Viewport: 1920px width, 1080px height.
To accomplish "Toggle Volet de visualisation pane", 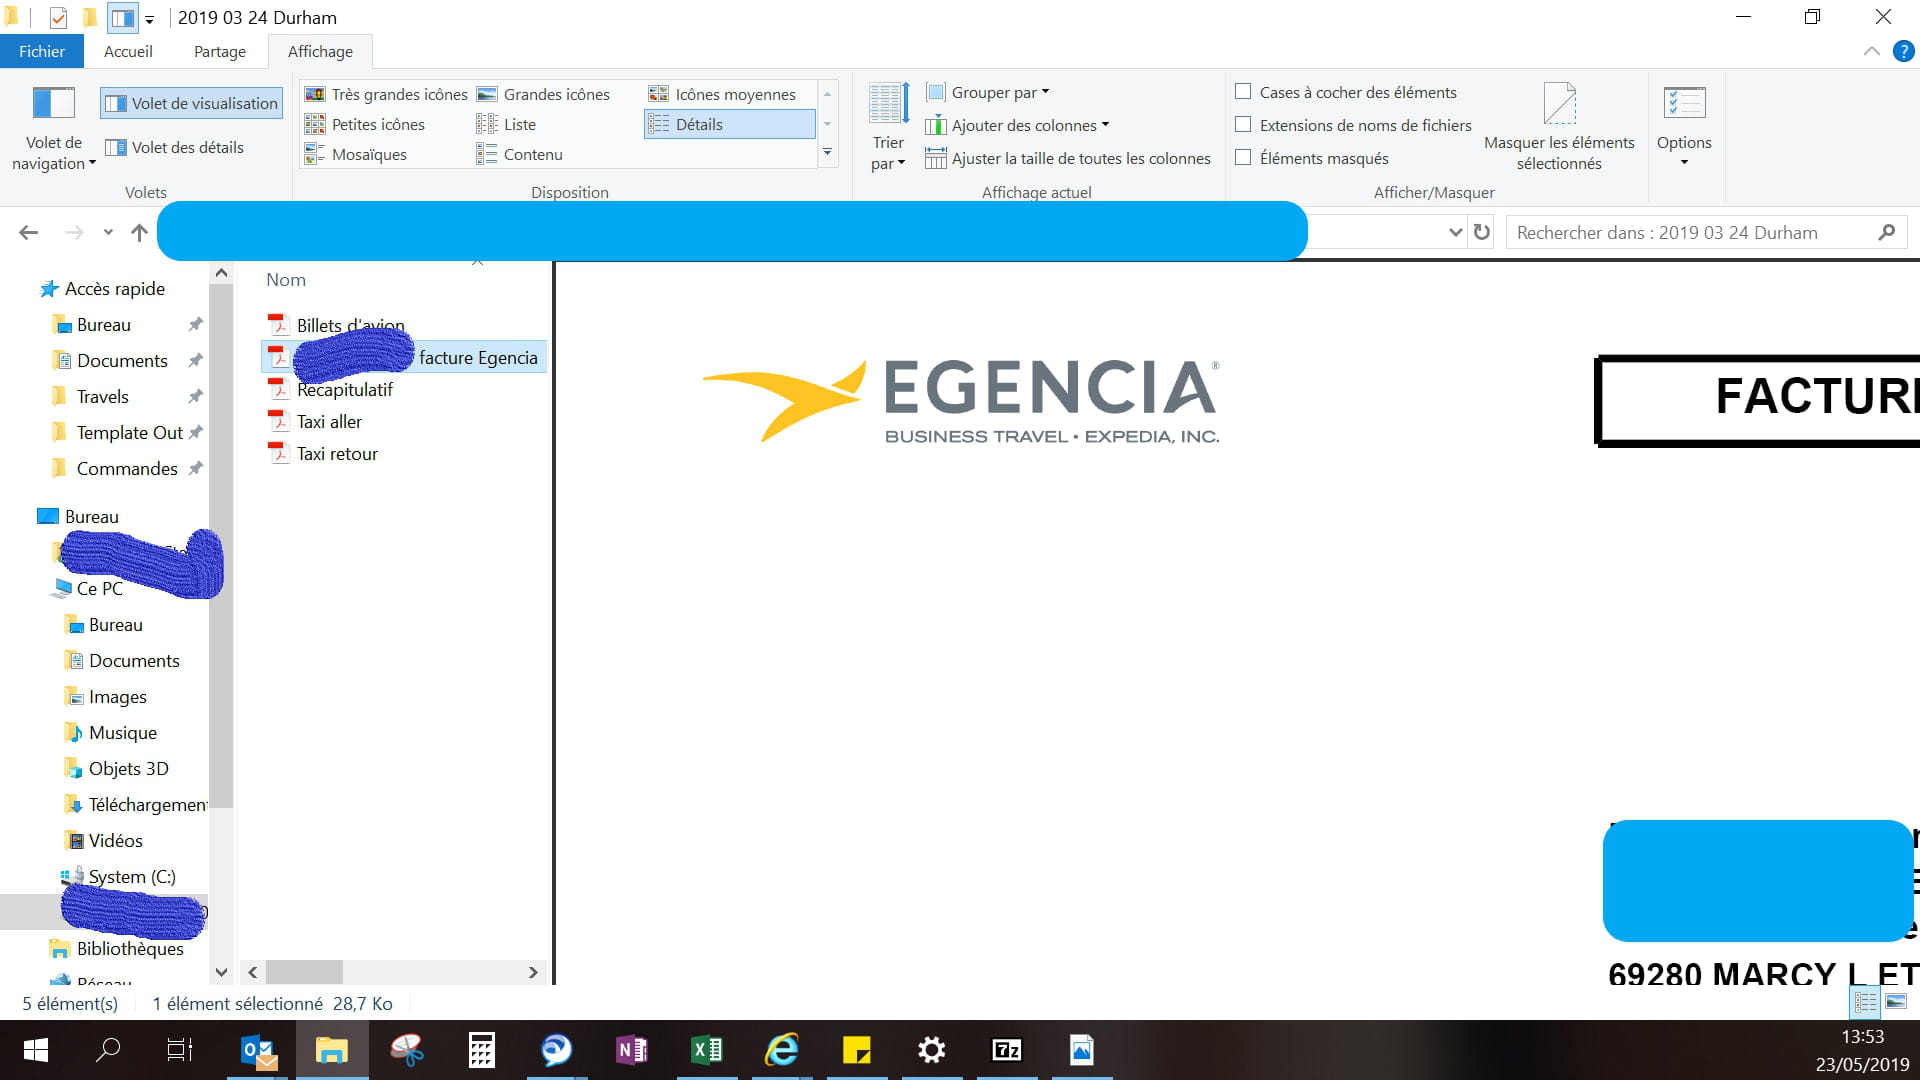I will [191, 103].
